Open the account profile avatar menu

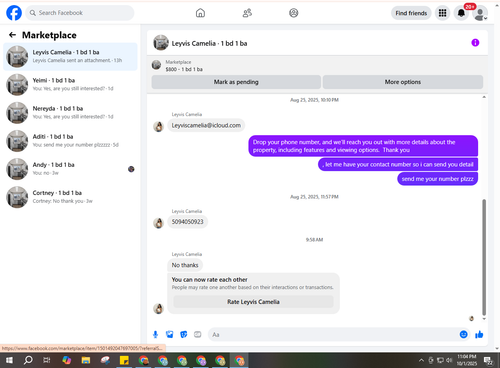pos(480,13)
